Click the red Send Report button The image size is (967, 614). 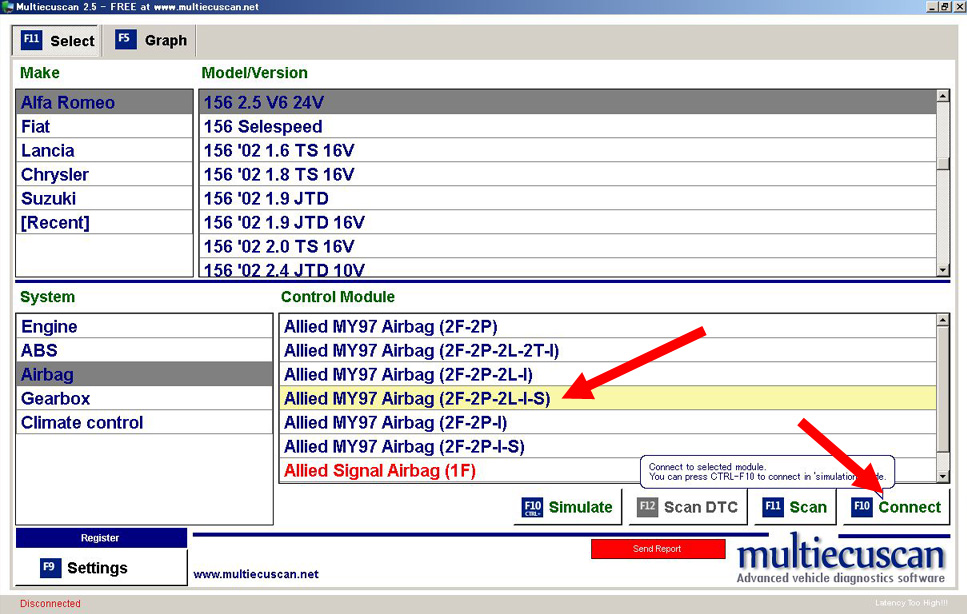(657, 549)
